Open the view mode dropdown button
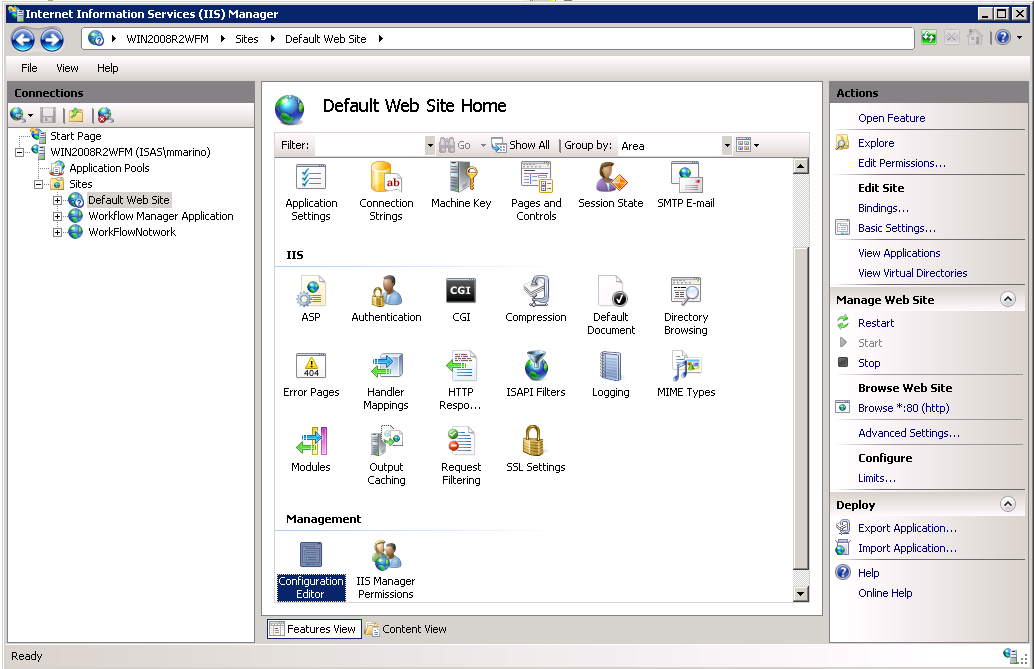The image size is (1034, 669). coord(748,145)
